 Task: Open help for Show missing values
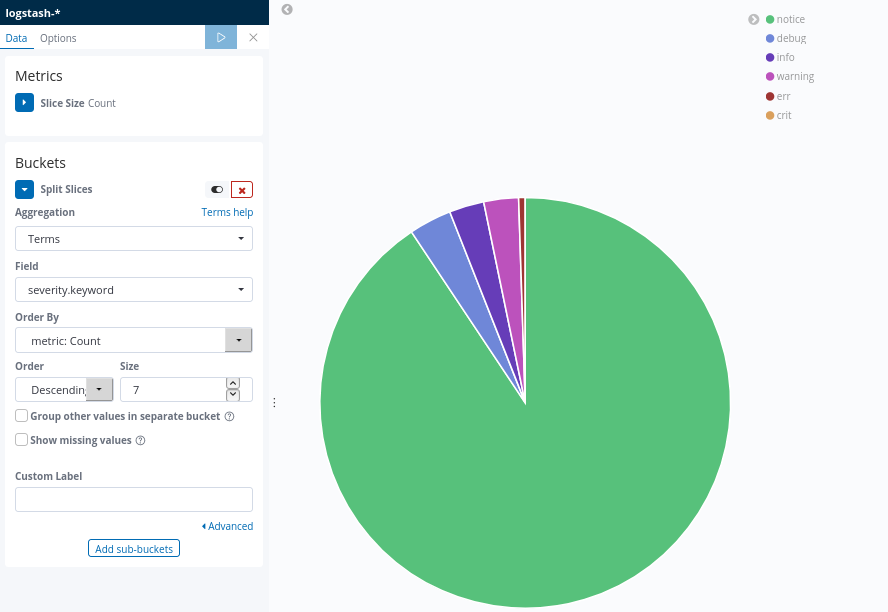[x=140, y=440]
